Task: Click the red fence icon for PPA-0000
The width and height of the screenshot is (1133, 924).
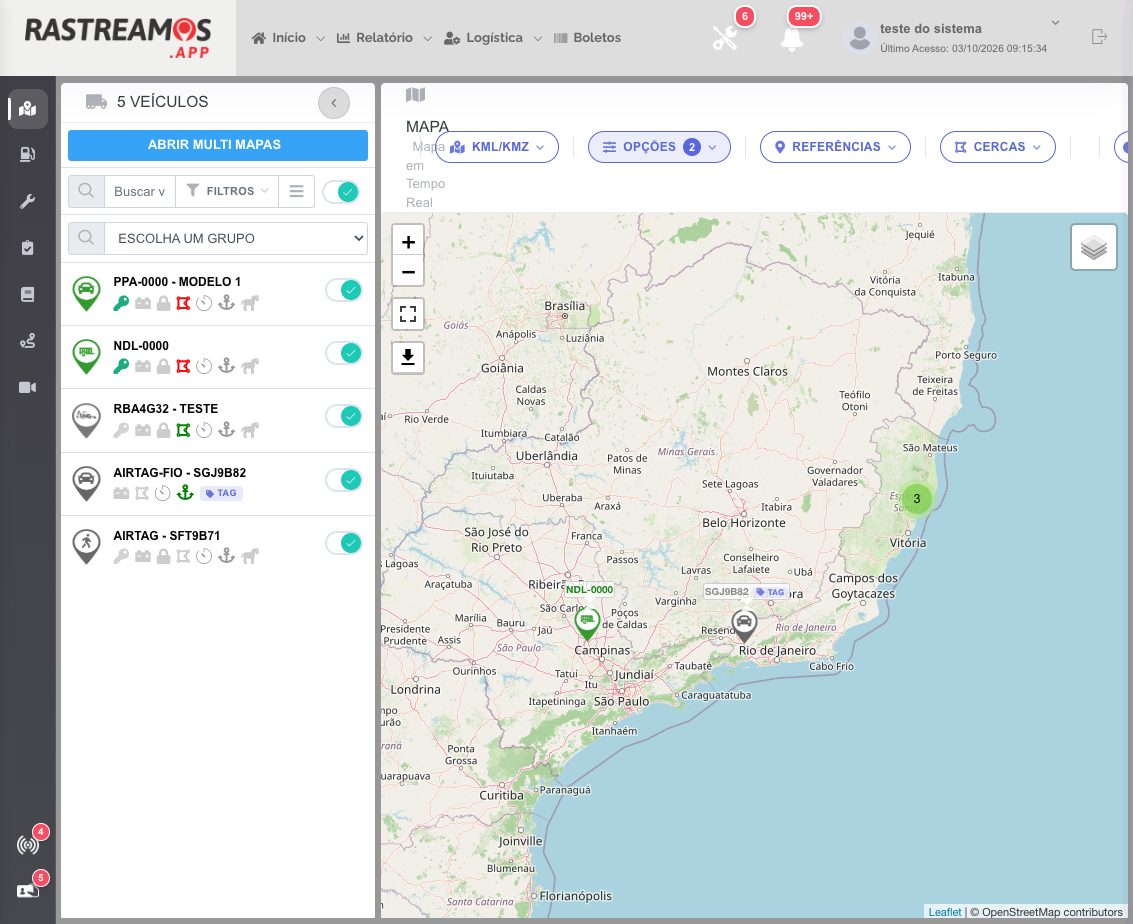Action: click(x=184, y=303)
